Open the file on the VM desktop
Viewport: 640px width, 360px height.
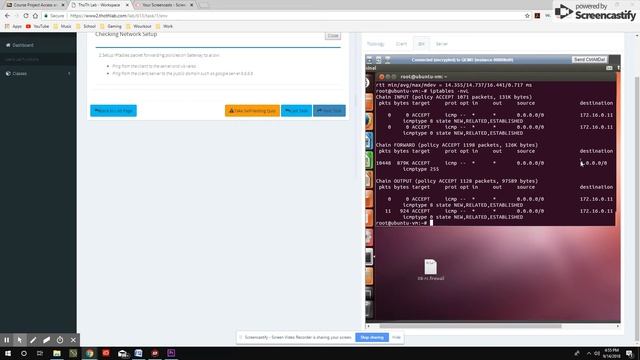(431, 270)
